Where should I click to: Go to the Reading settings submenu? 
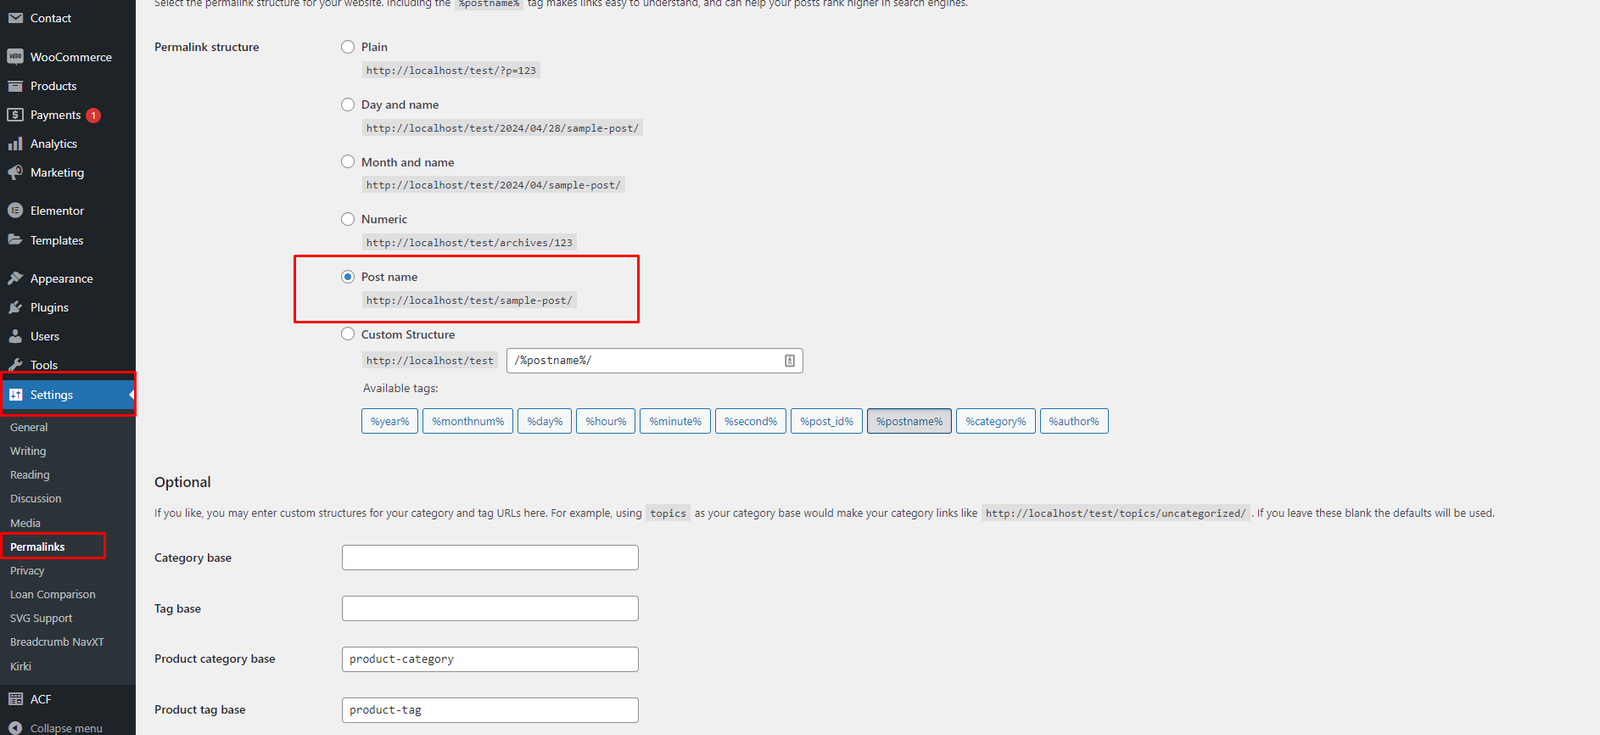[x=30, y=475]
